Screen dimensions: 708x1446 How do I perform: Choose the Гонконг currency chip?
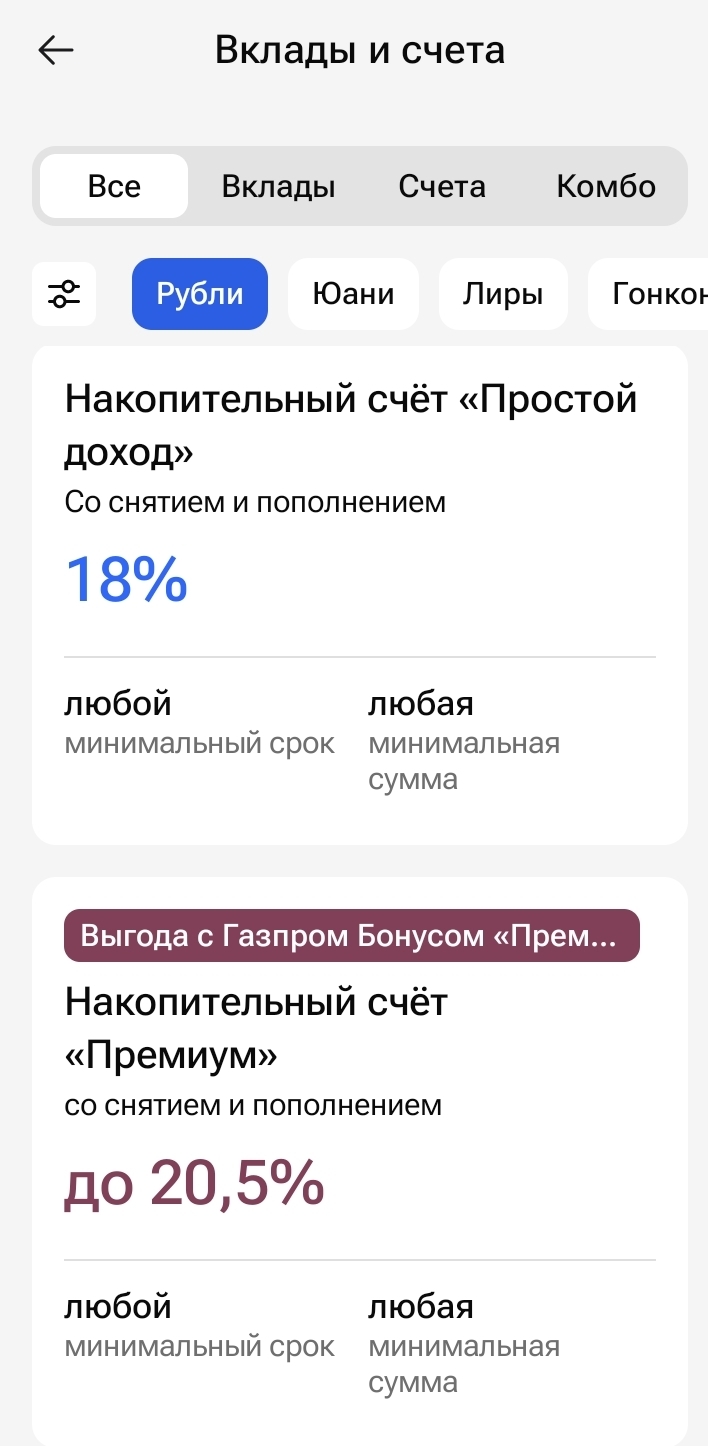pyautogui.click(x=655, y=294)
